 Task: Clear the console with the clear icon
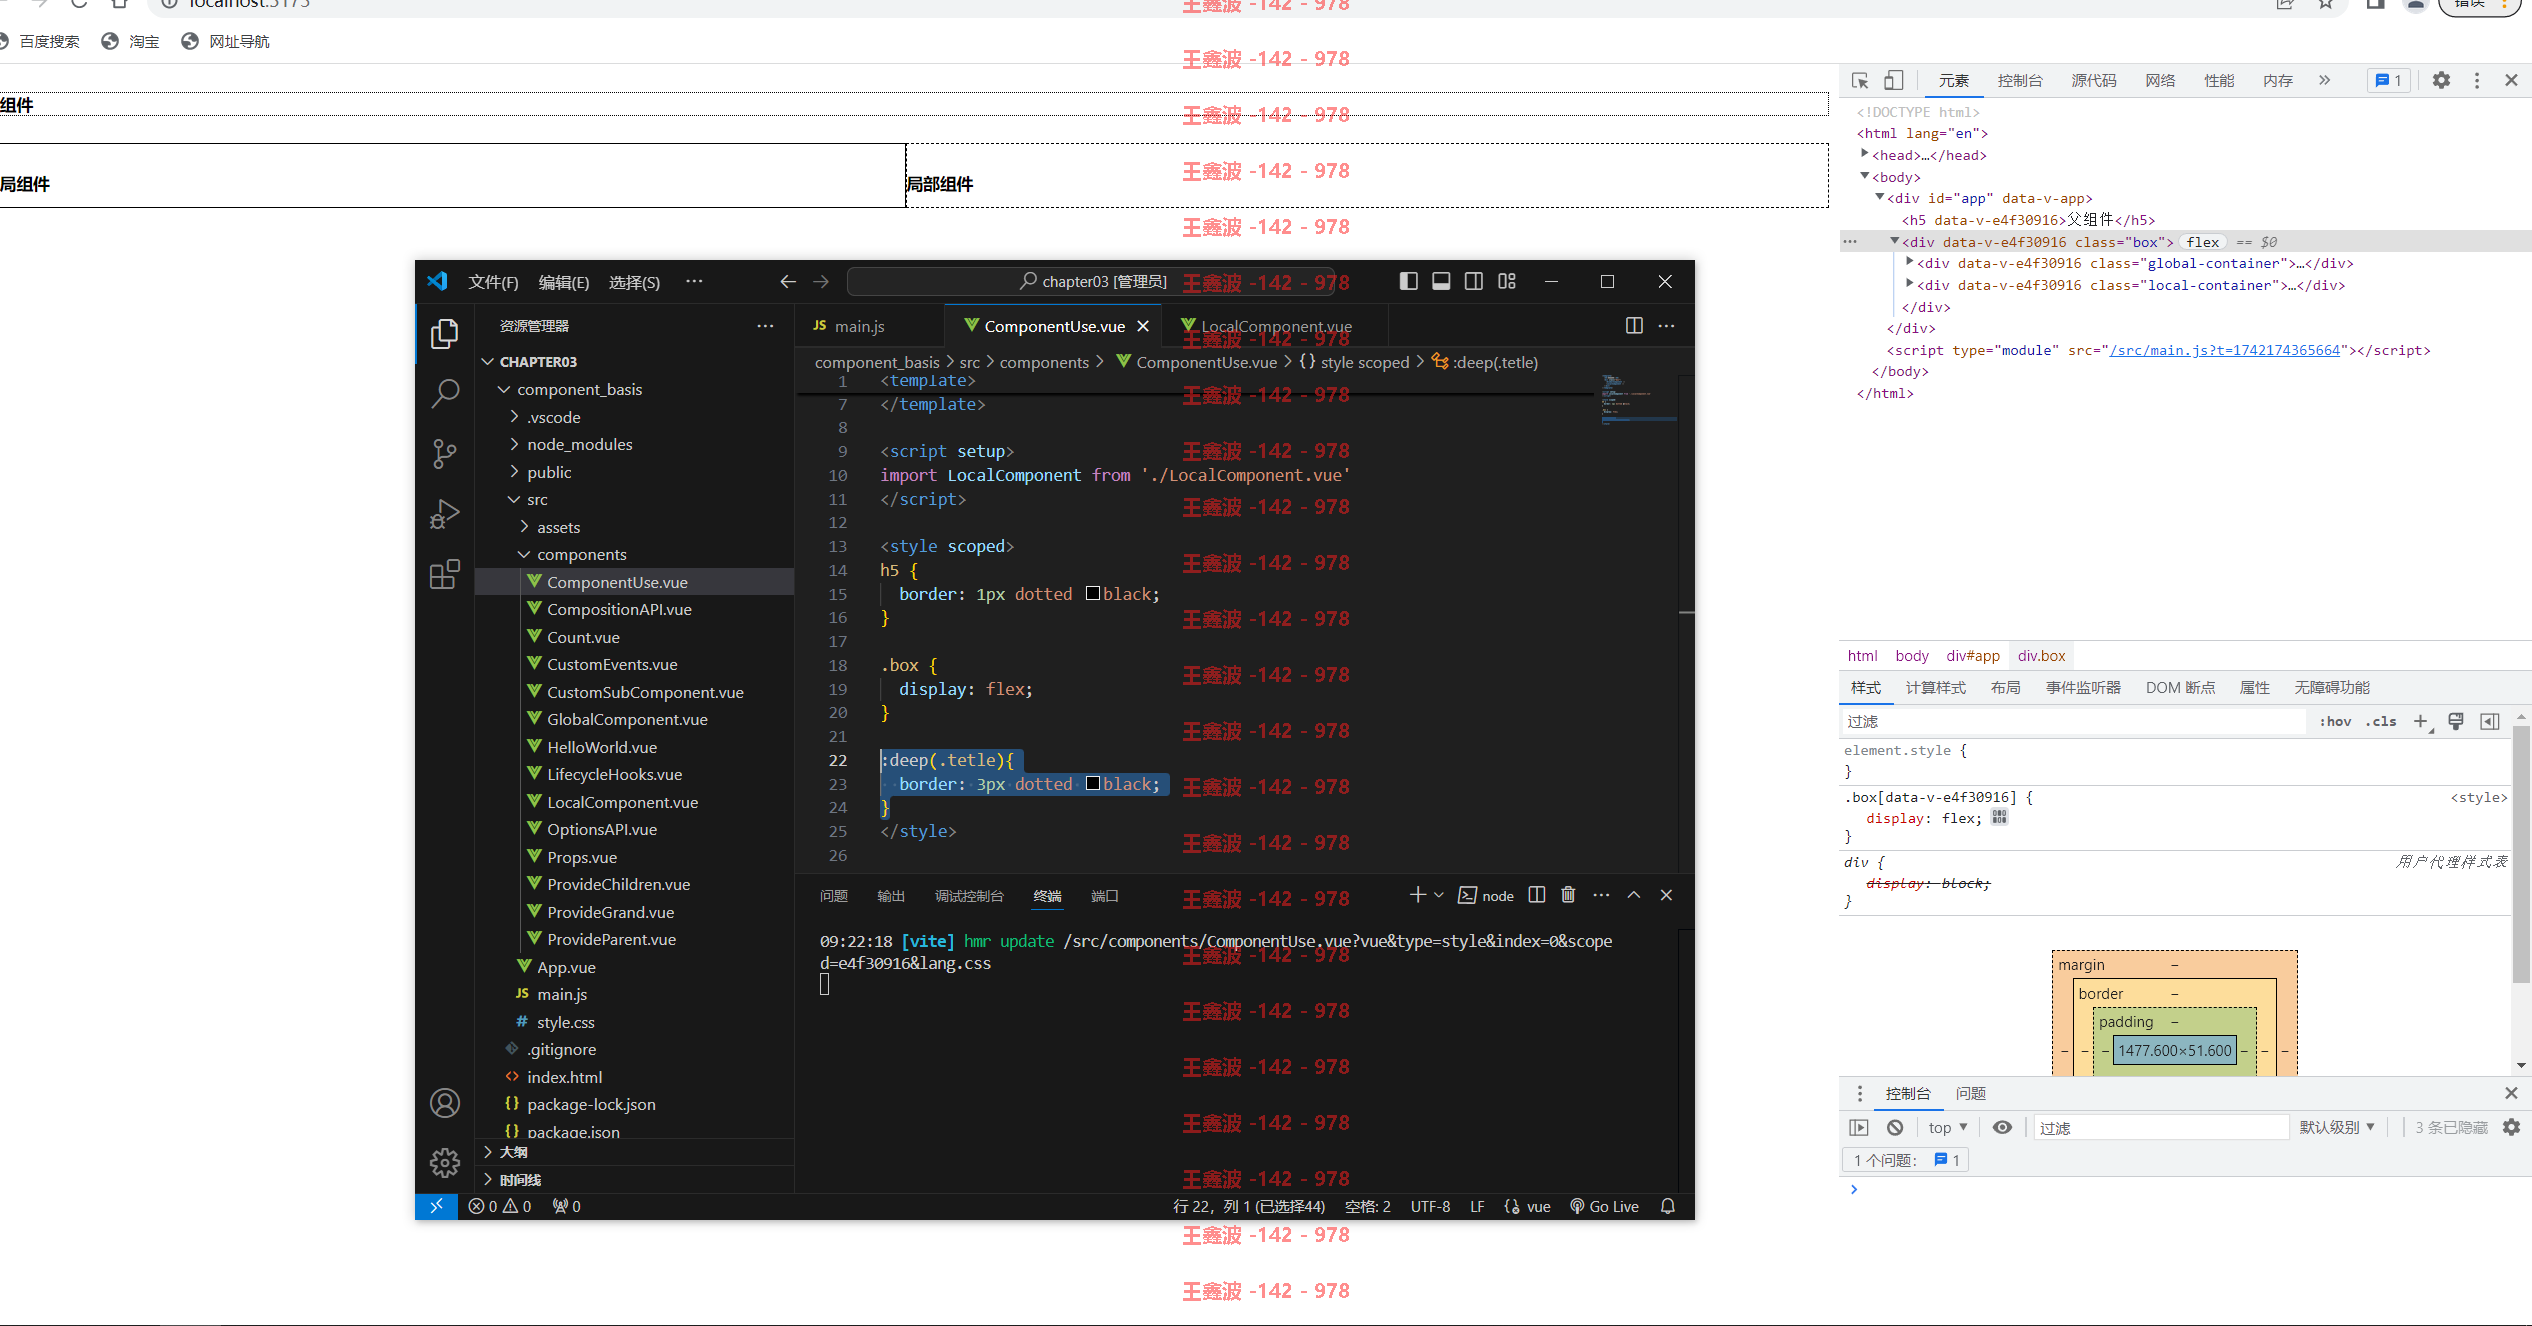point(1895,1127)
